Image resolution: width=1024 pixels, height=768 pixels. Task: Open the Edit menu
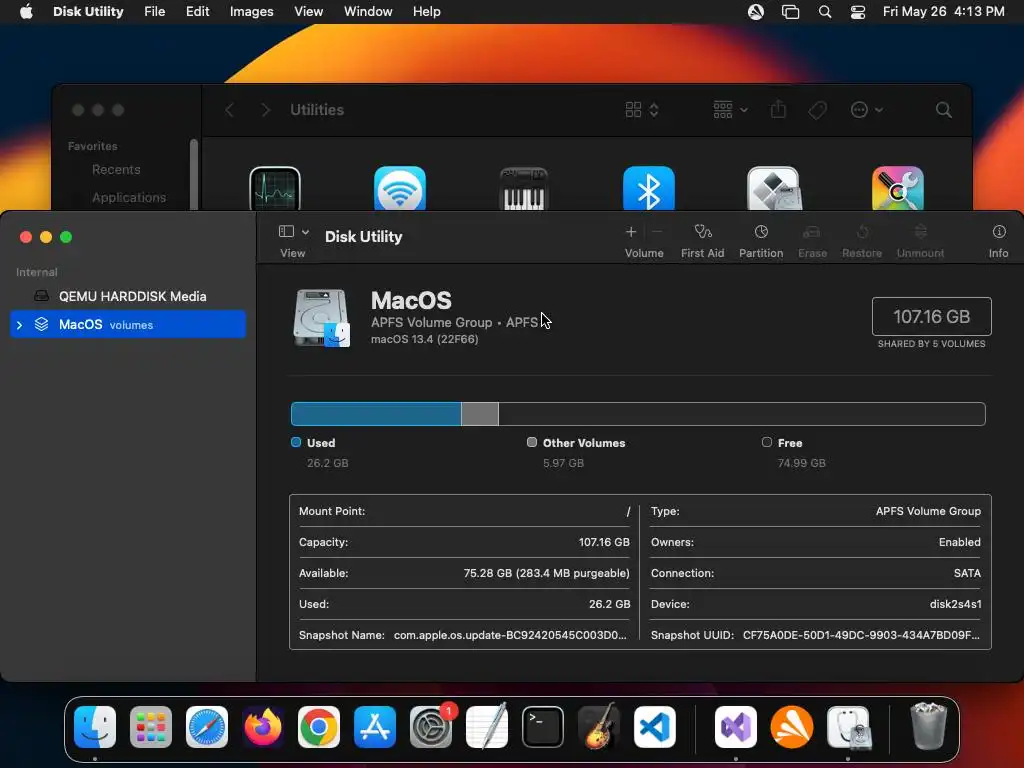click(x=197, y=12)
